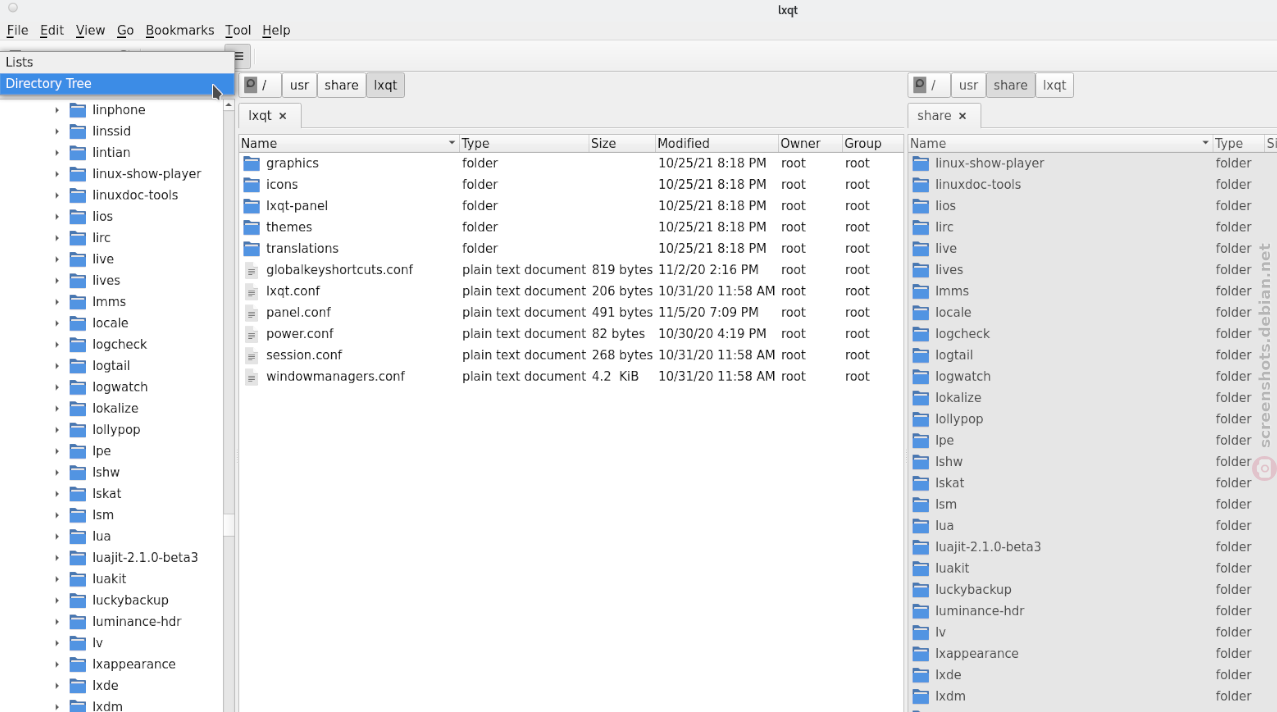Select the translations folder icon in the file list
This screenshot has width=1277, height=712.
251,248
